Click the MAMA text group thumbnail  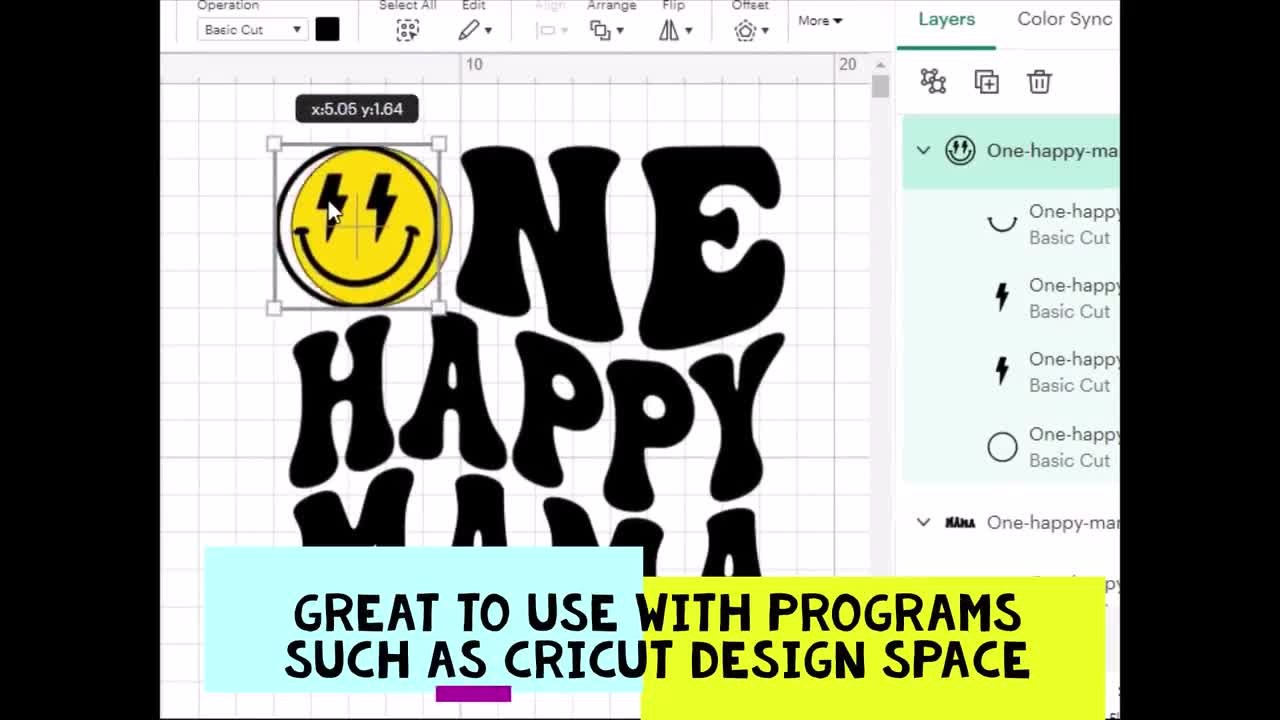(960, 522)
